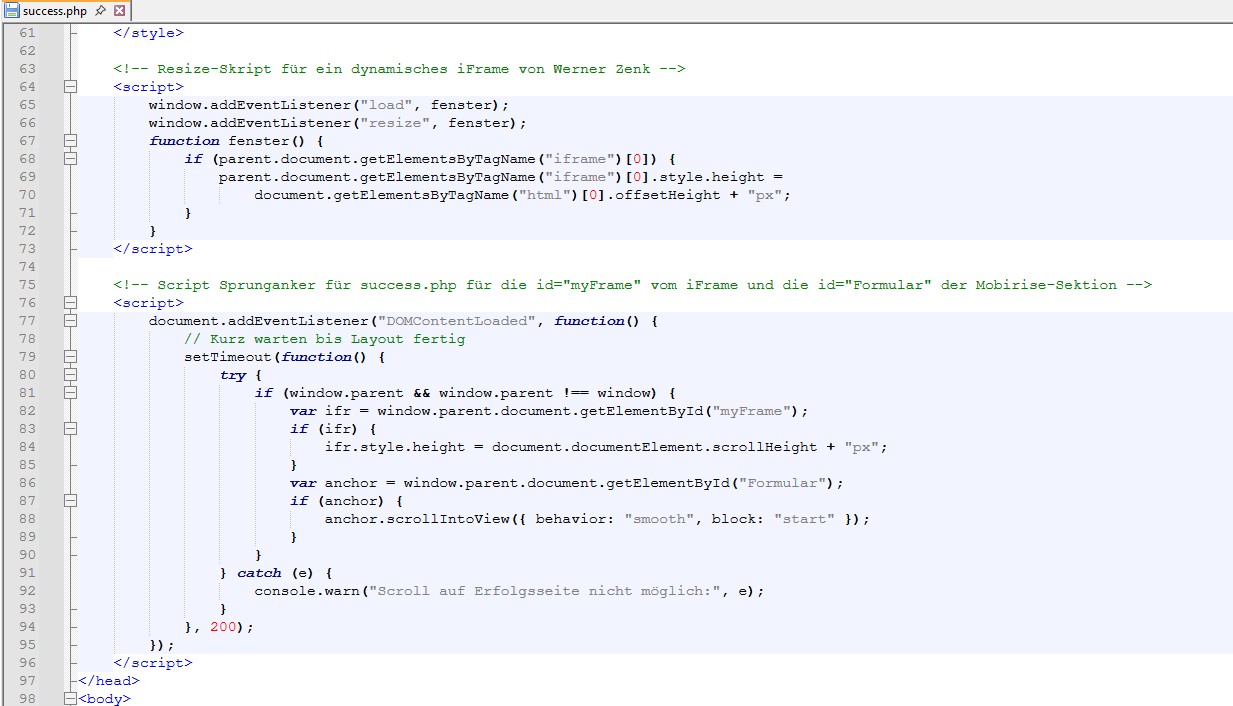Click the Script Sprunganker comment on line 75

click(x=633, y=285)
